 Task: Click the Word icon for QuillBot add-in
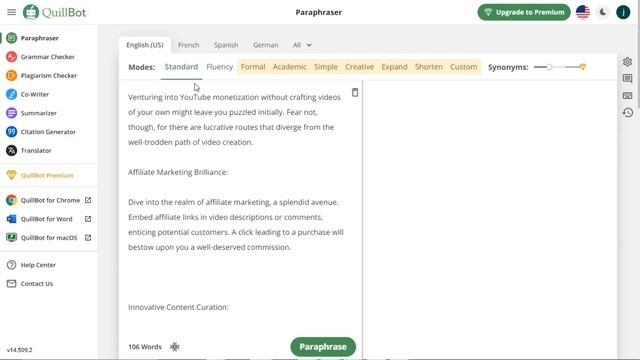click(x=11, y=219)
